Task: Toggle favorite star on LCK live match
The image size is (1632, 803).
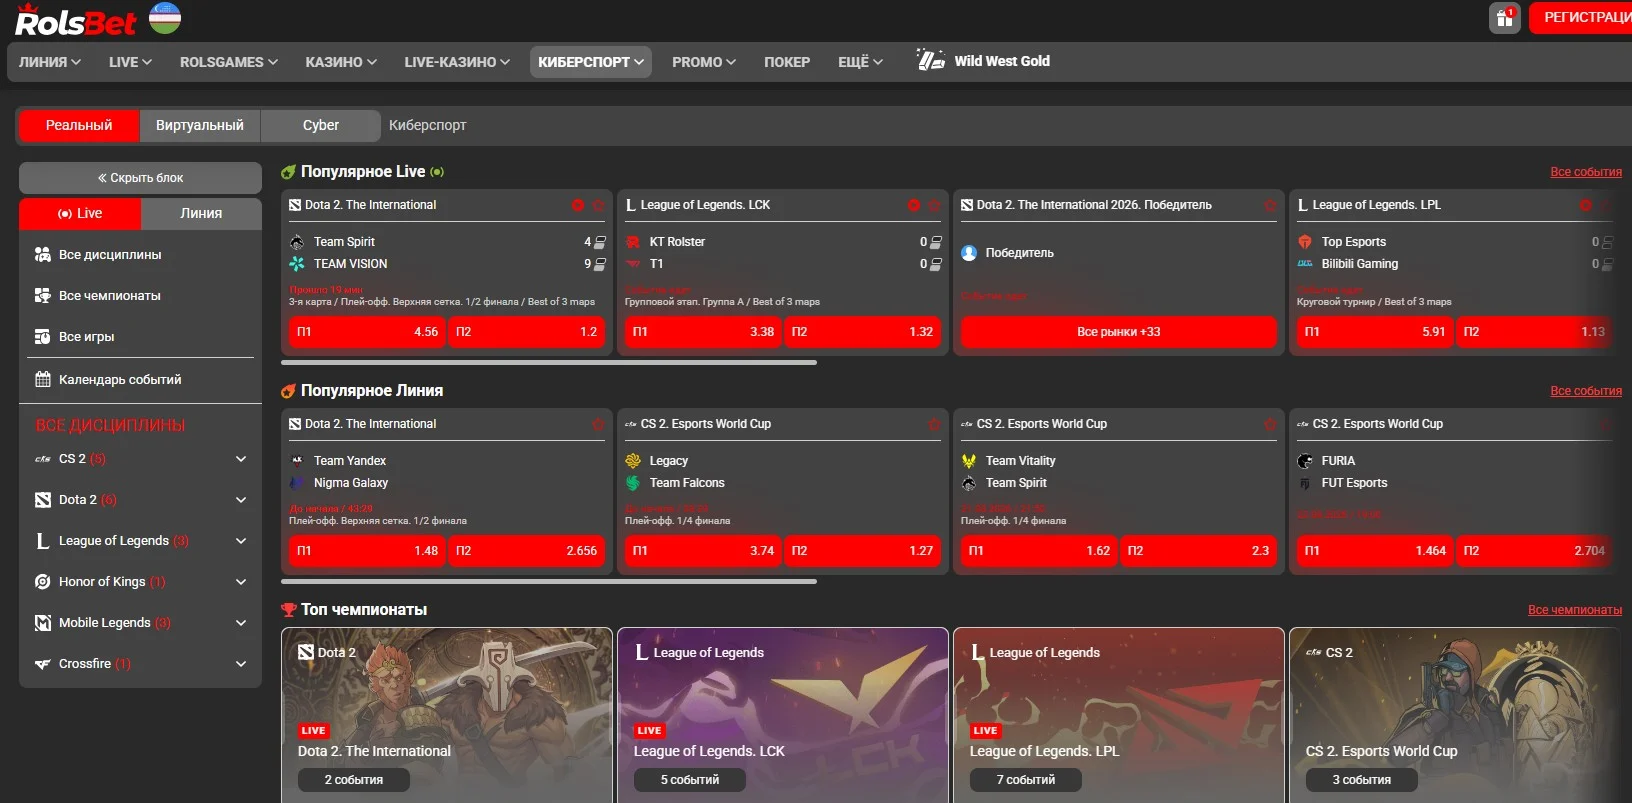Action: 934,205
